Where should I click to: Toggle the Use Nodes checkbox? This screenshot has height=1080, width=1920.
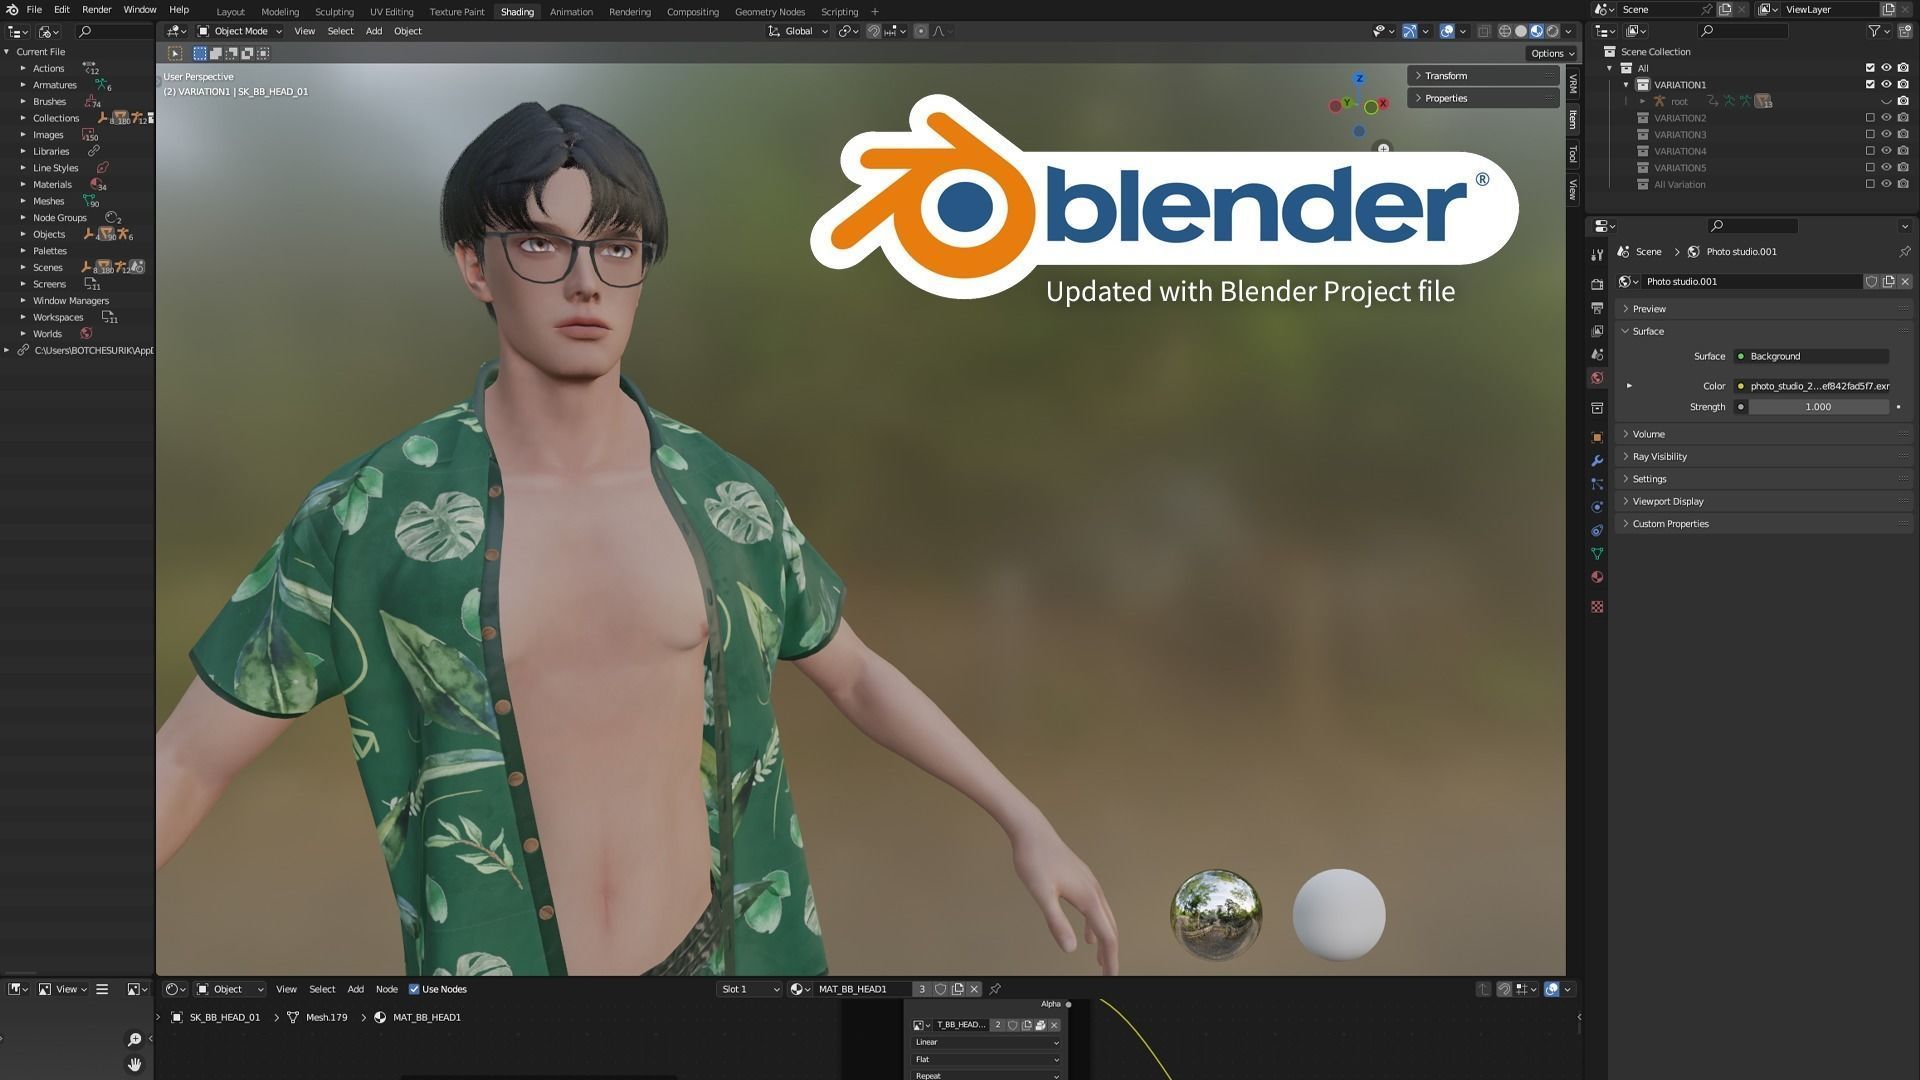point(414,989)
